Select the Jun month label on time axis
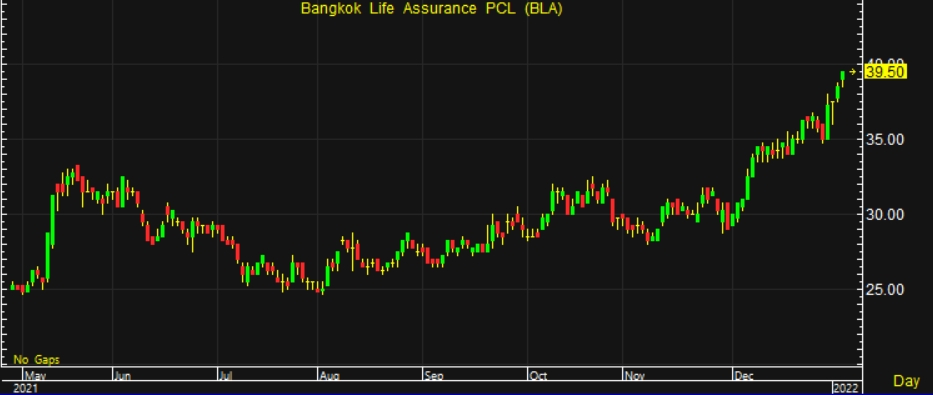The height and width of the screenshot is (395, 933). pyautogui.click(x=123, y=375)
